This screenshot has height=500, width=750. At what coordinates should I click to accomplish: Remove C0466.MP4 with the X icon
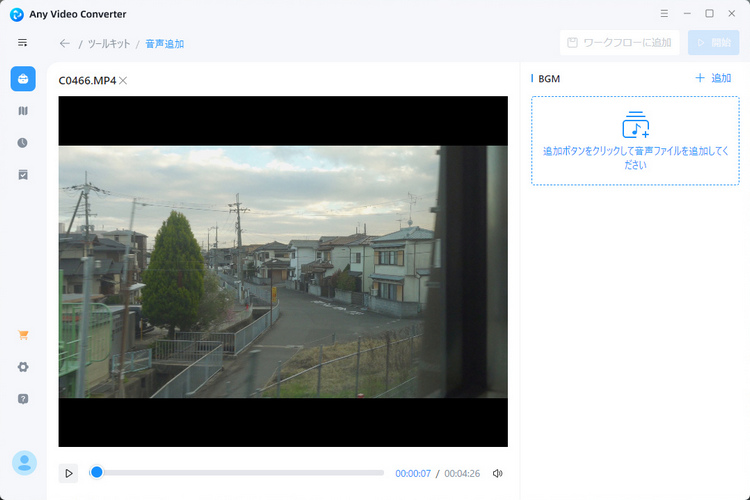pos(123,80)
